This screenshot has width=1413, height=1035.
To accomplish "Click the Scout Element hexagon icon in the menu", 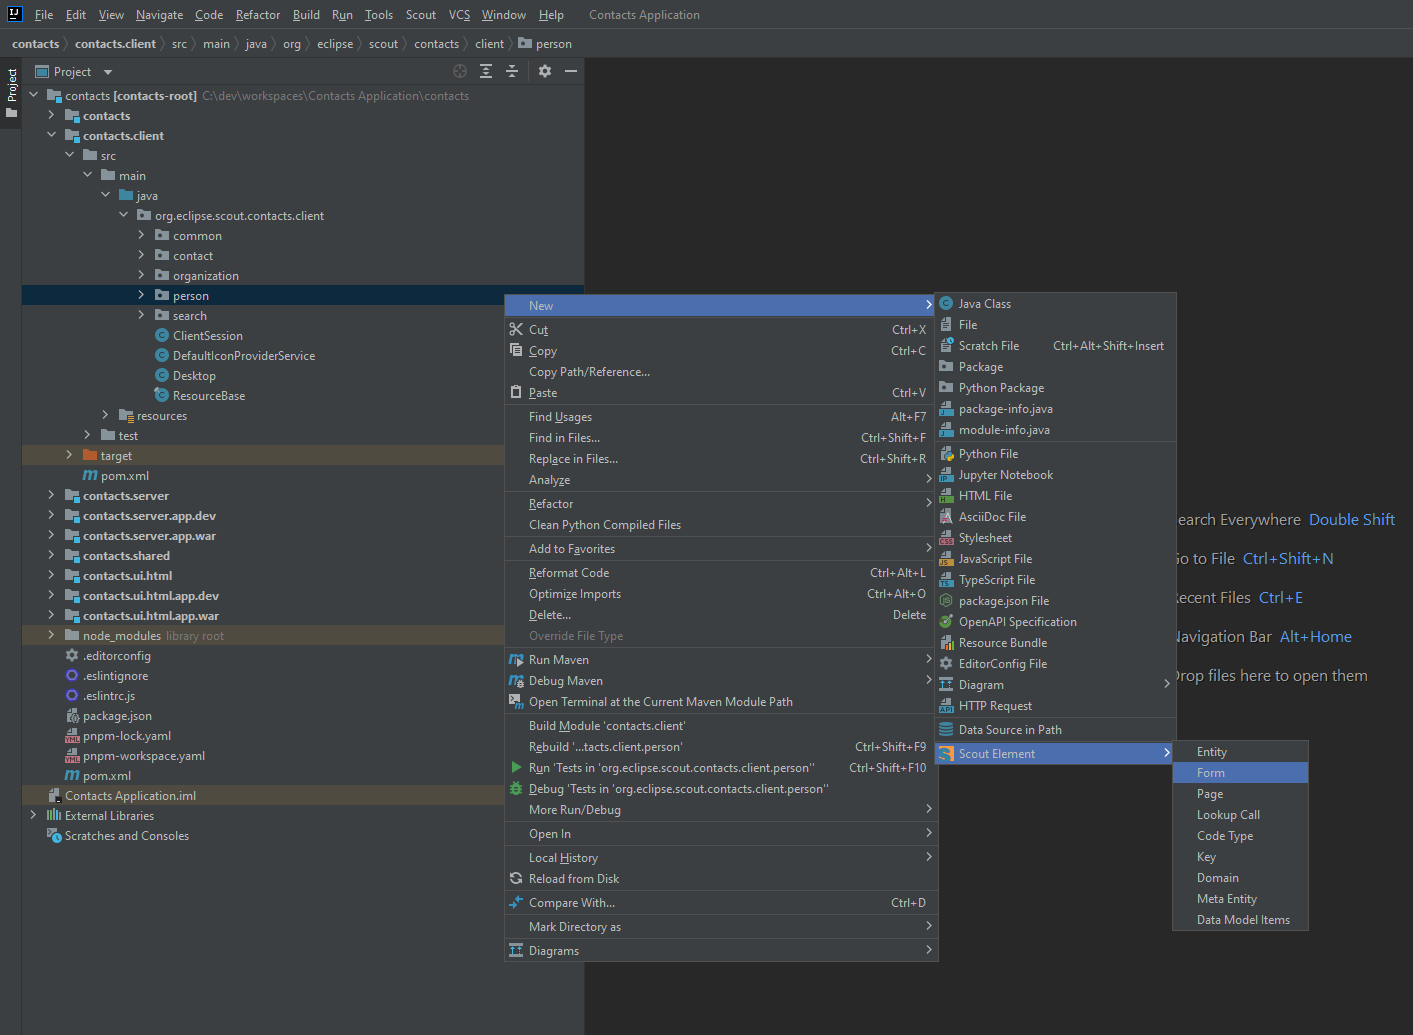I will click(x=946, y=753).
